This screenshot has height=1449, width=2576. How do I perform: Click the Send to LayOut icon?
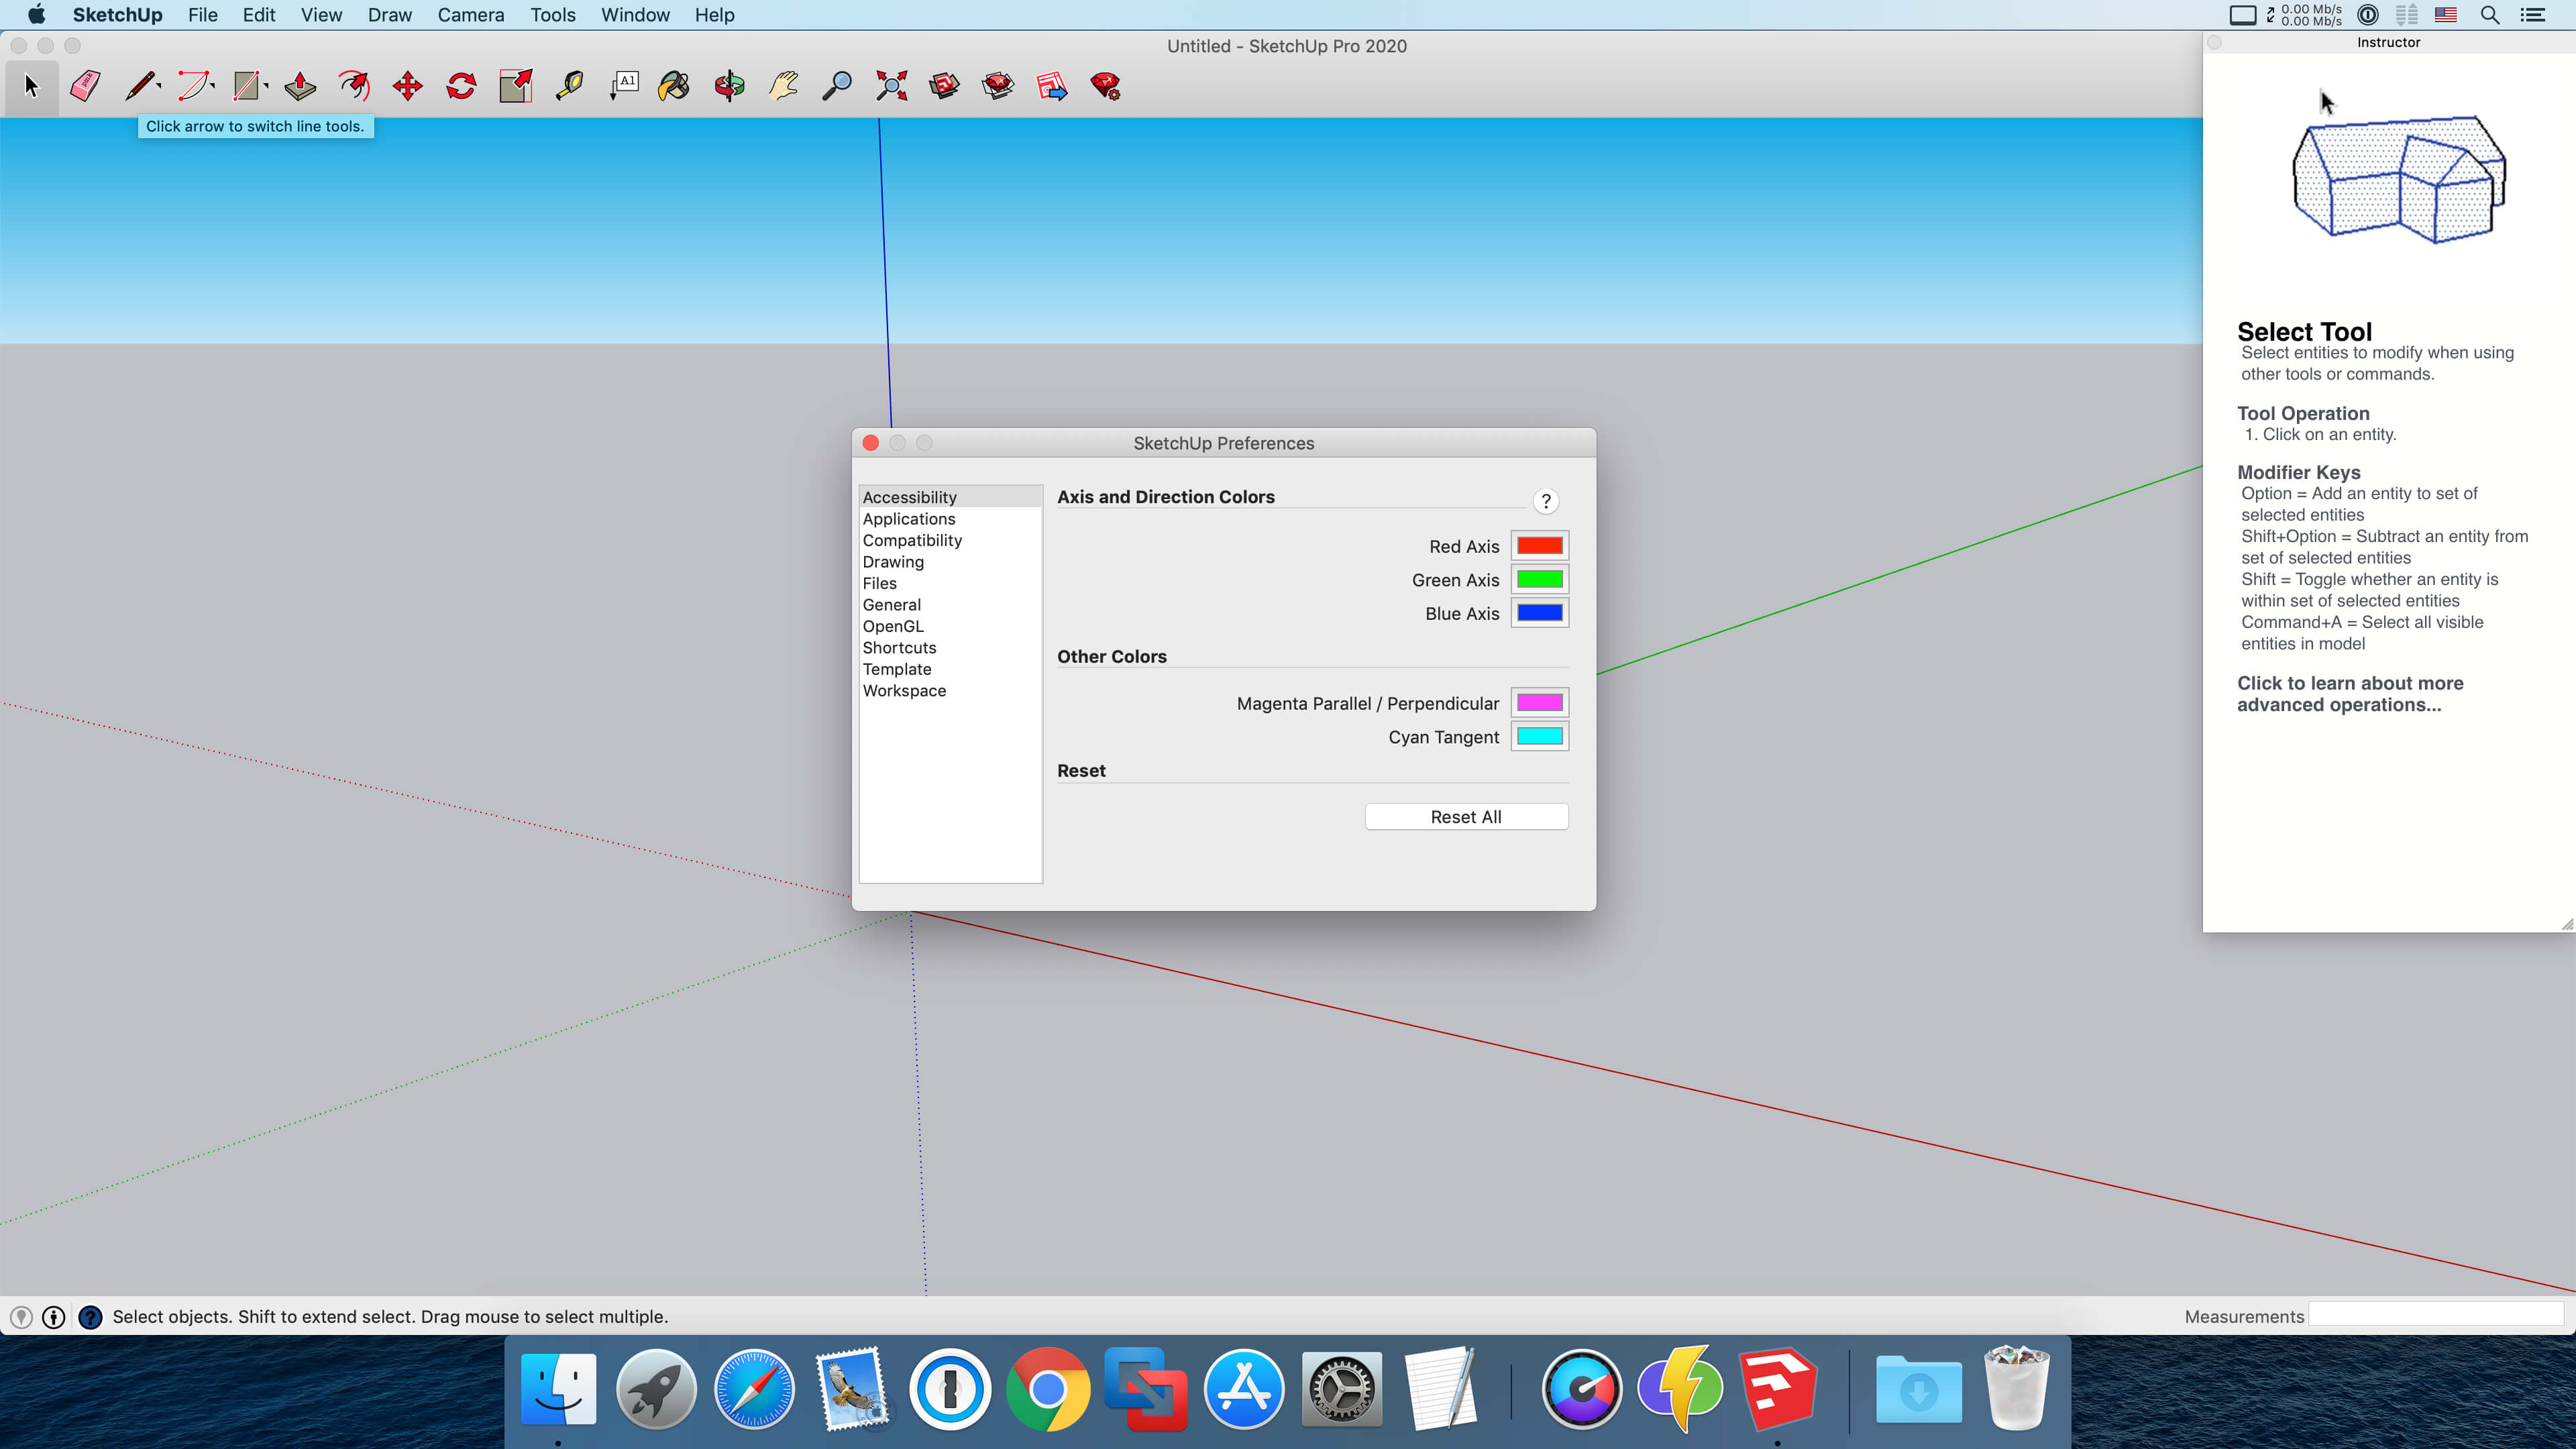1052,86
